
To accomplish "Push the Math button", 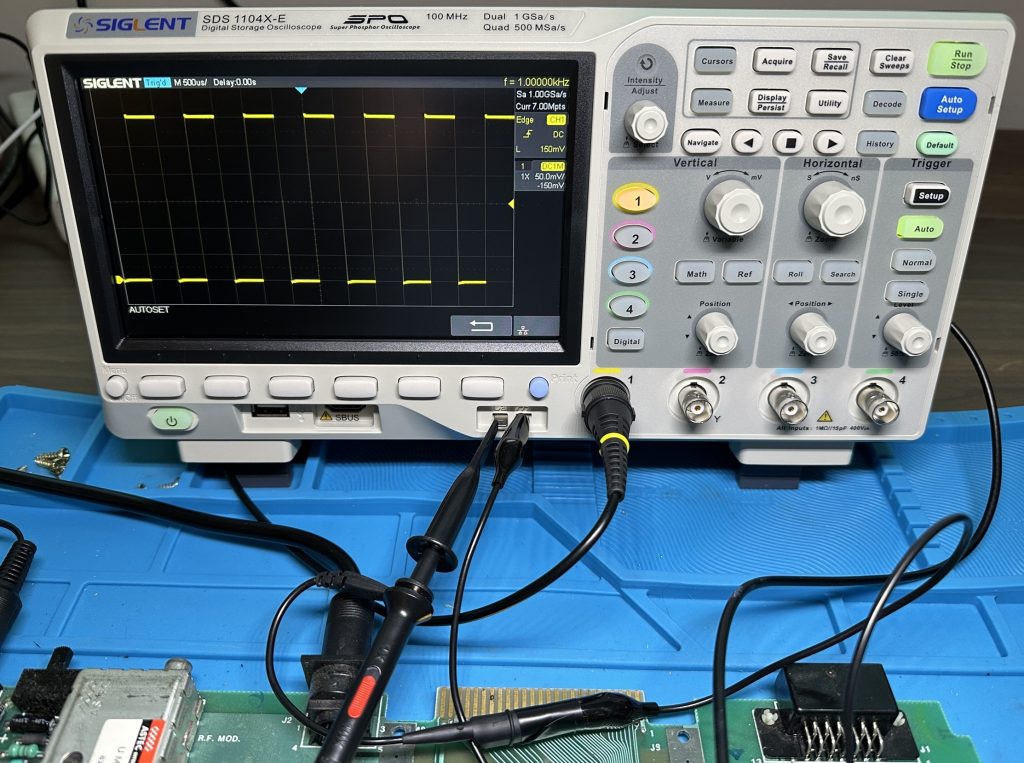I will tap(696, 273).
